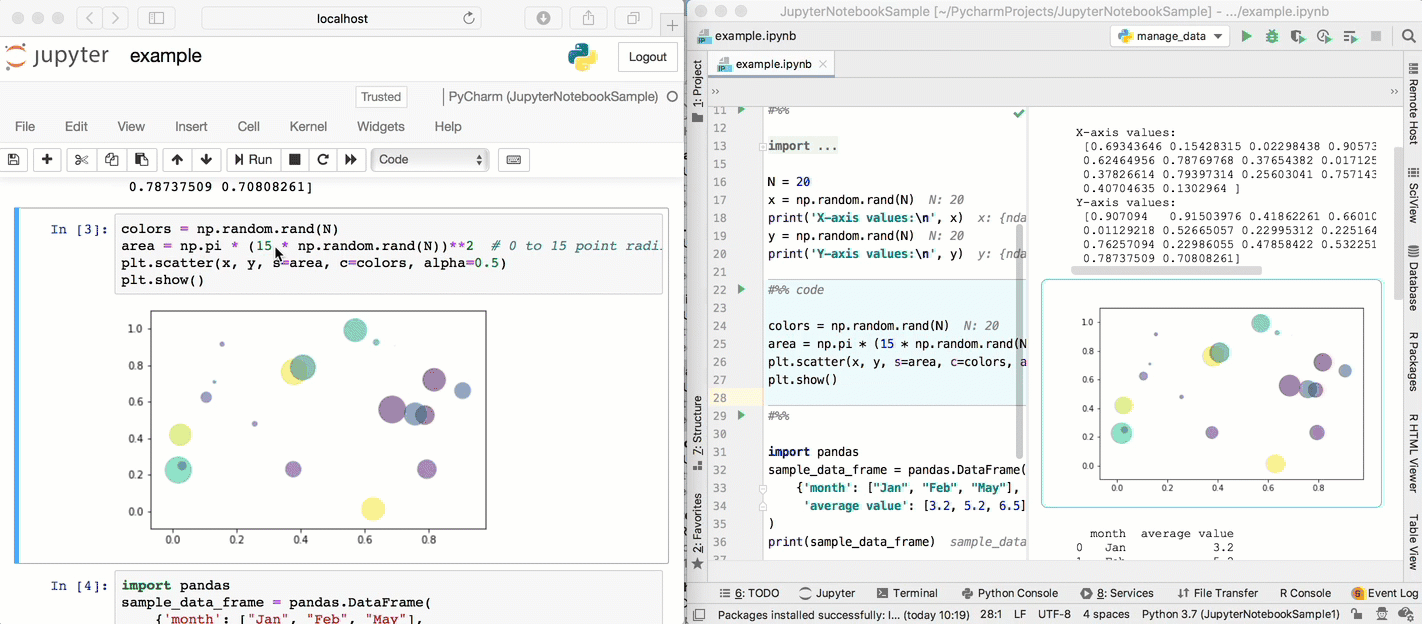Collapse fold marker at line 33 in PyCharm
This screenshot has width=1422, height=624.
(x=763, y=488)
